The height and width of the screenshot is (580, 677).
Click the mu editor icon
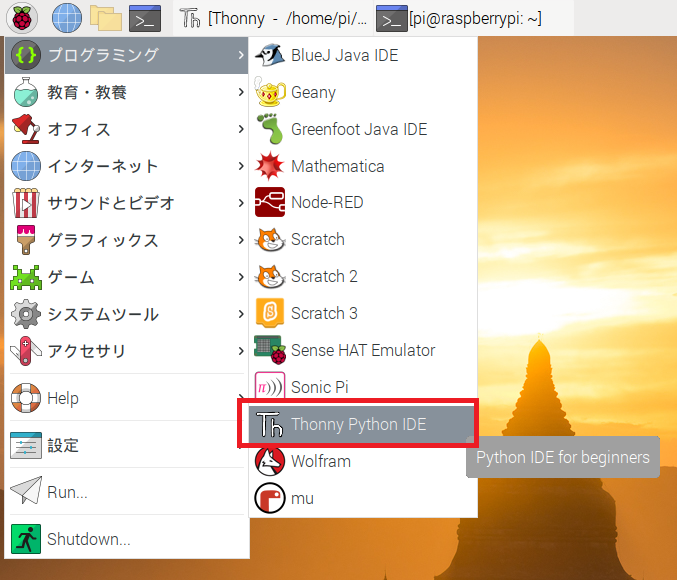point(270,498)
